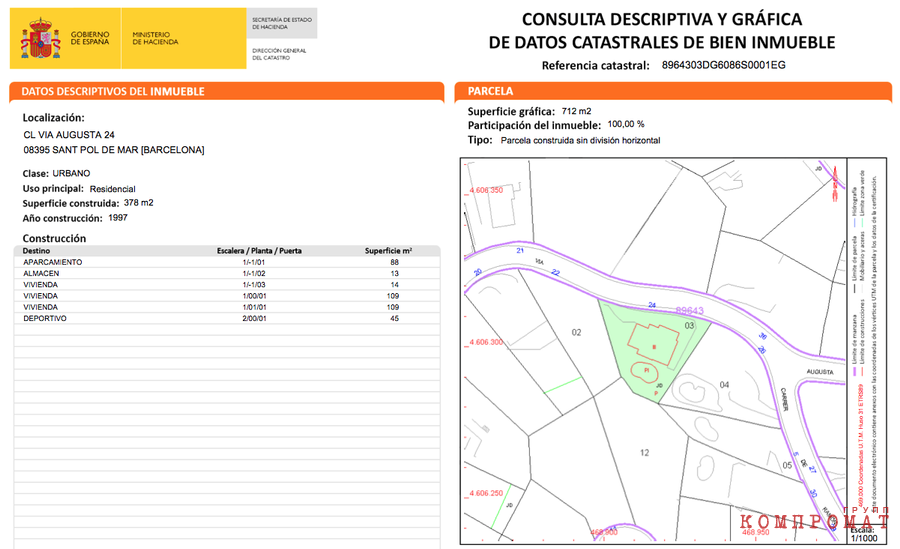Image resolution: width=900 pixels, height=549 pixels.
Task: Click parcel label '12' on the map
Action: tap(645, 453)
